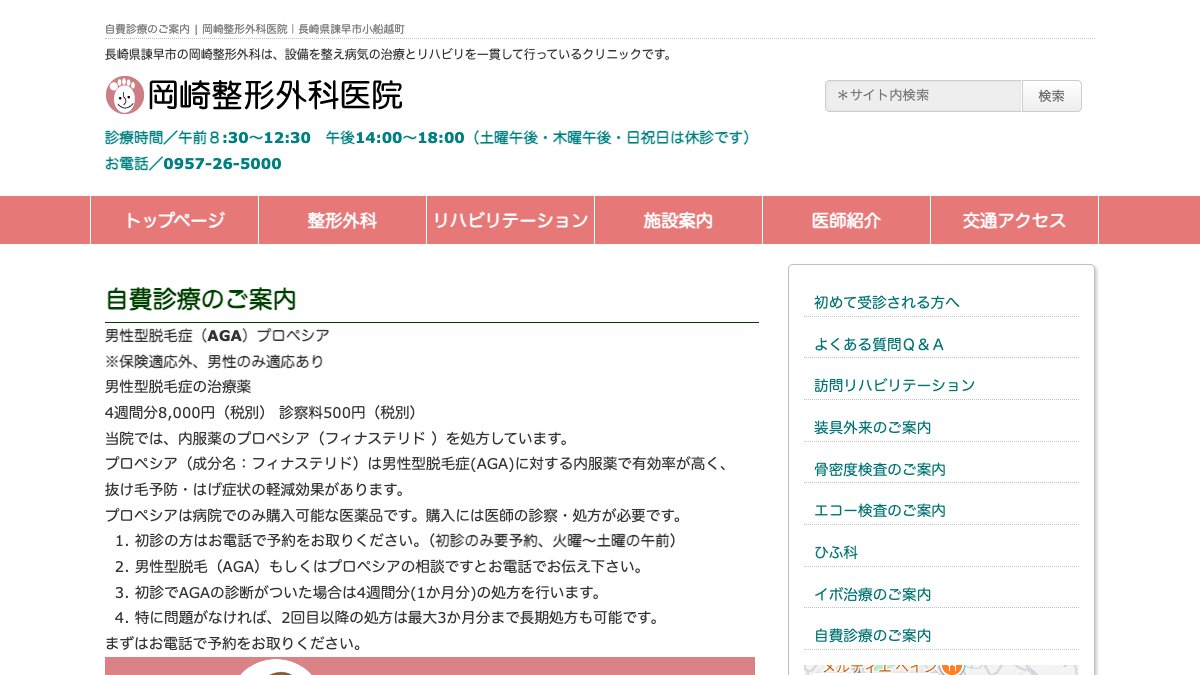1200x675 pixels.
Task: Click the line ※保険適応外、男性のみ適応あり
Action: 214,361
